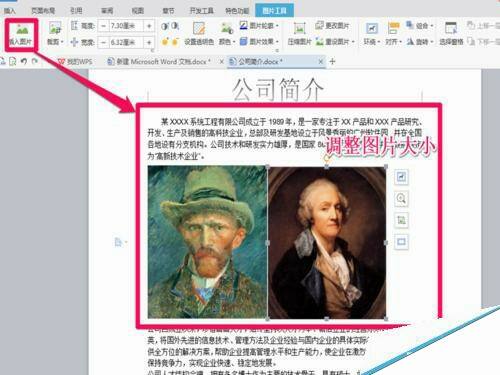The image size is (500, 375).
Task: Click the decrease contrast icon
Action: (x=175, y=26)
